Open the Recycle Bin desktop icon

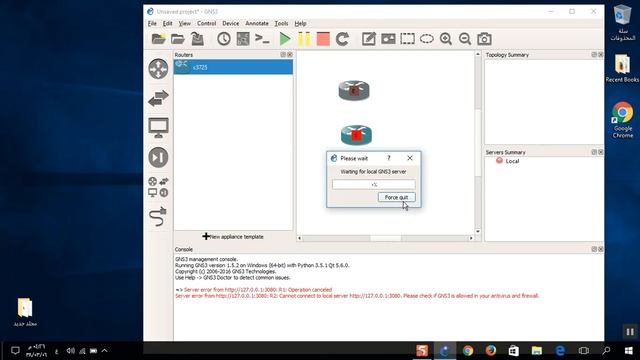622,22
